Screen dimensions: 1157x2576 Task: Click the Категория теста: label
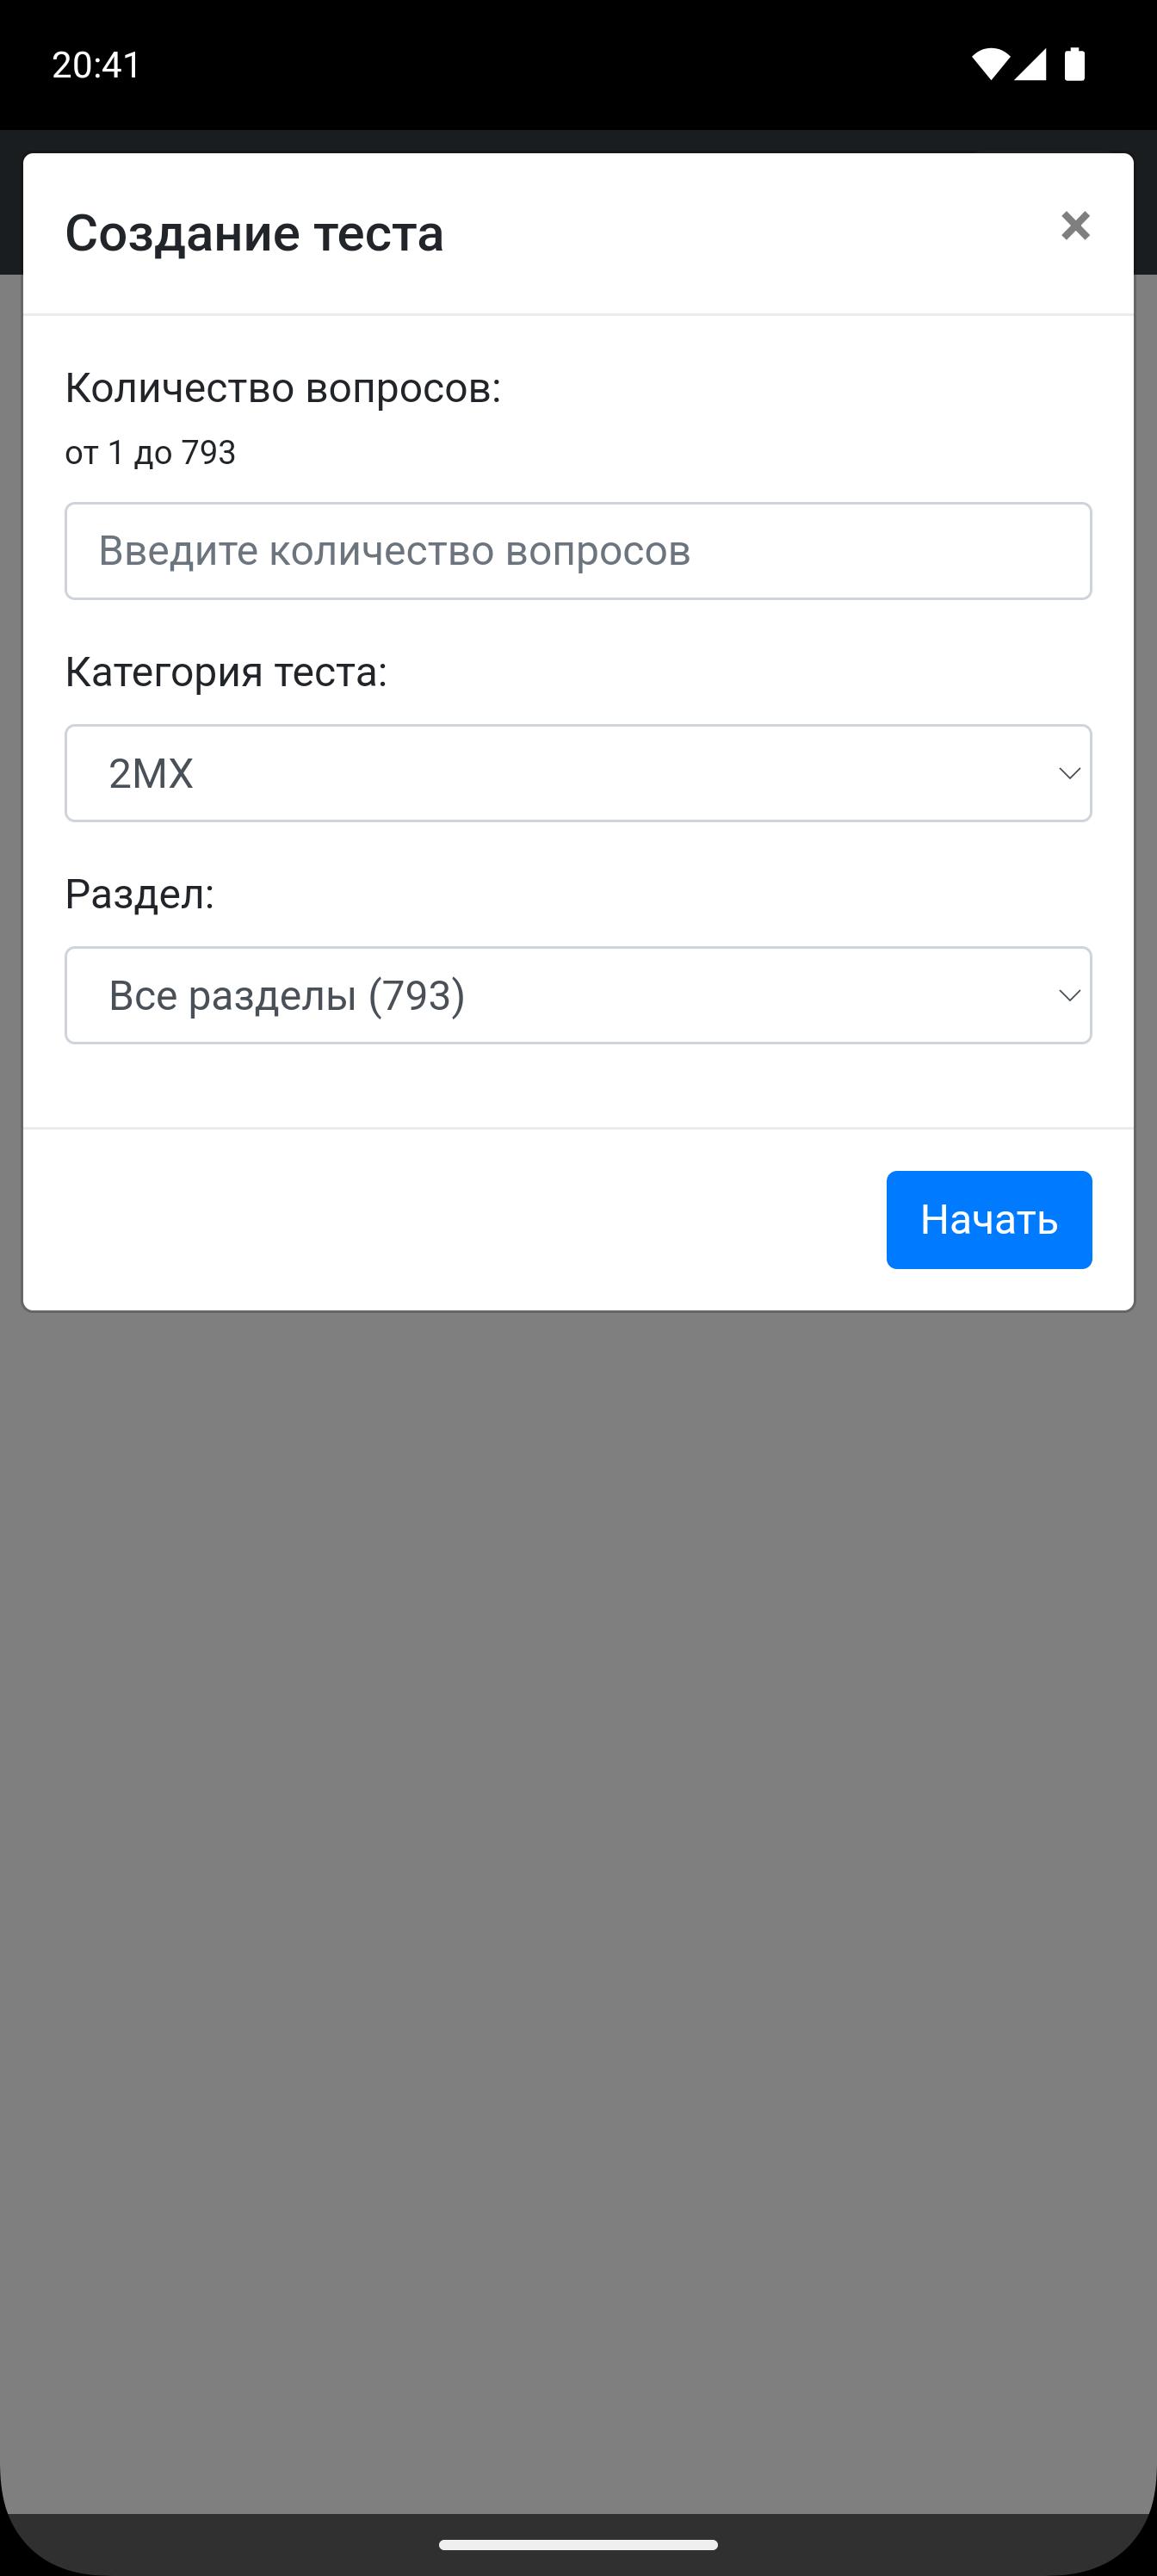coord(226,672)
